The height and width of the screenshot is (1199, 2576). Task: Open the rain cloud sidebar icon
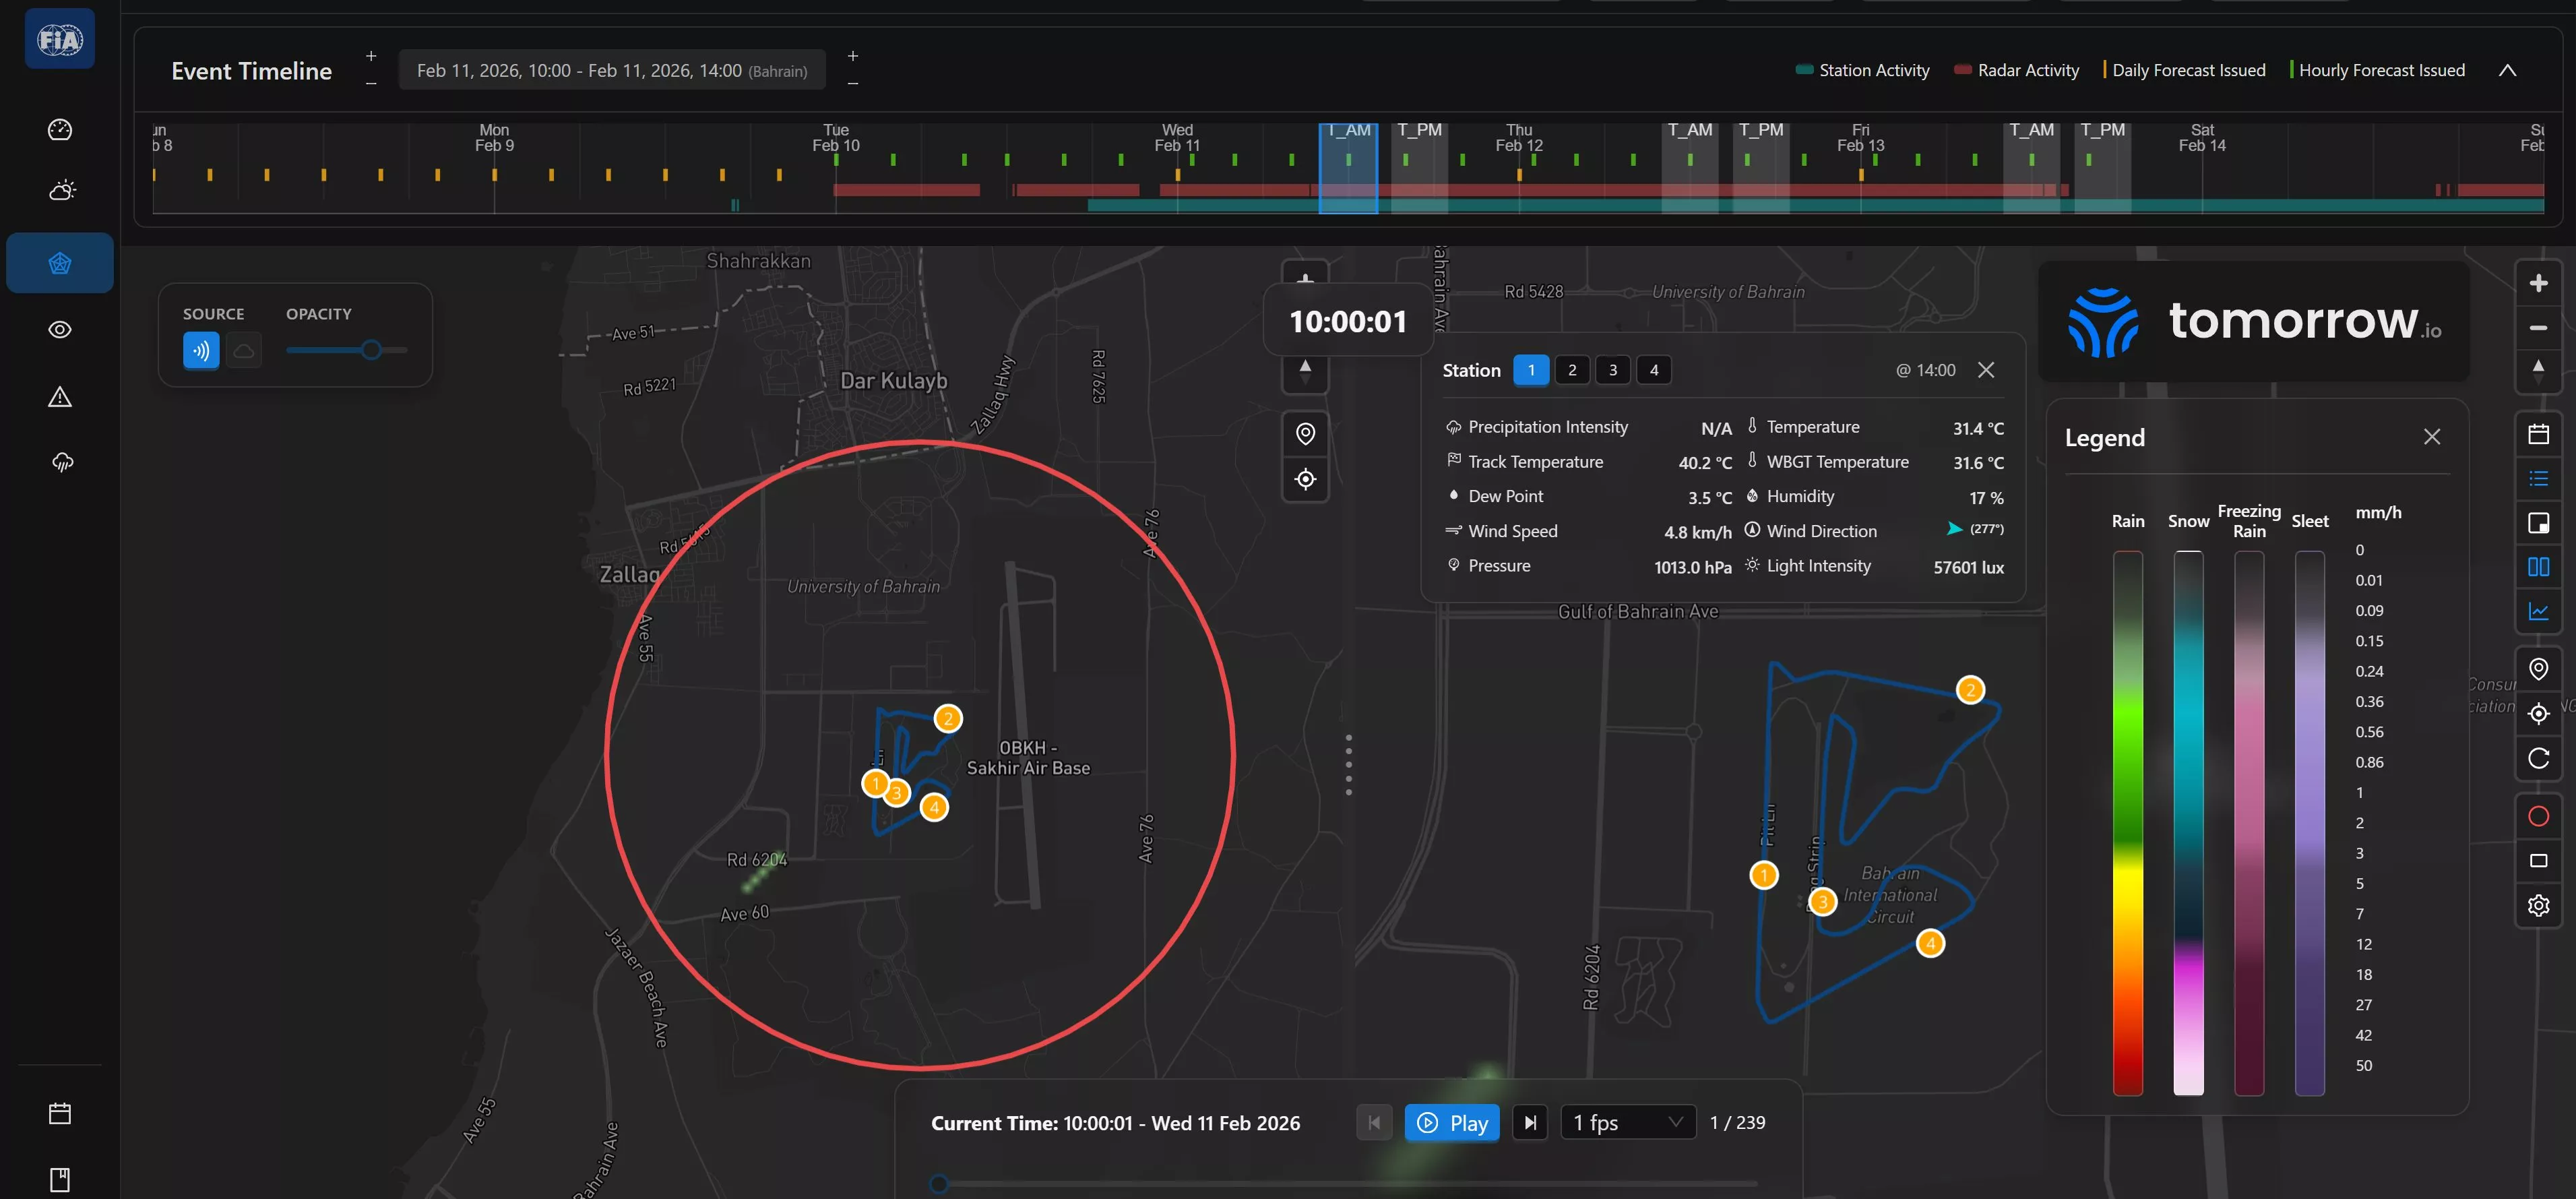tap(62, 462)
